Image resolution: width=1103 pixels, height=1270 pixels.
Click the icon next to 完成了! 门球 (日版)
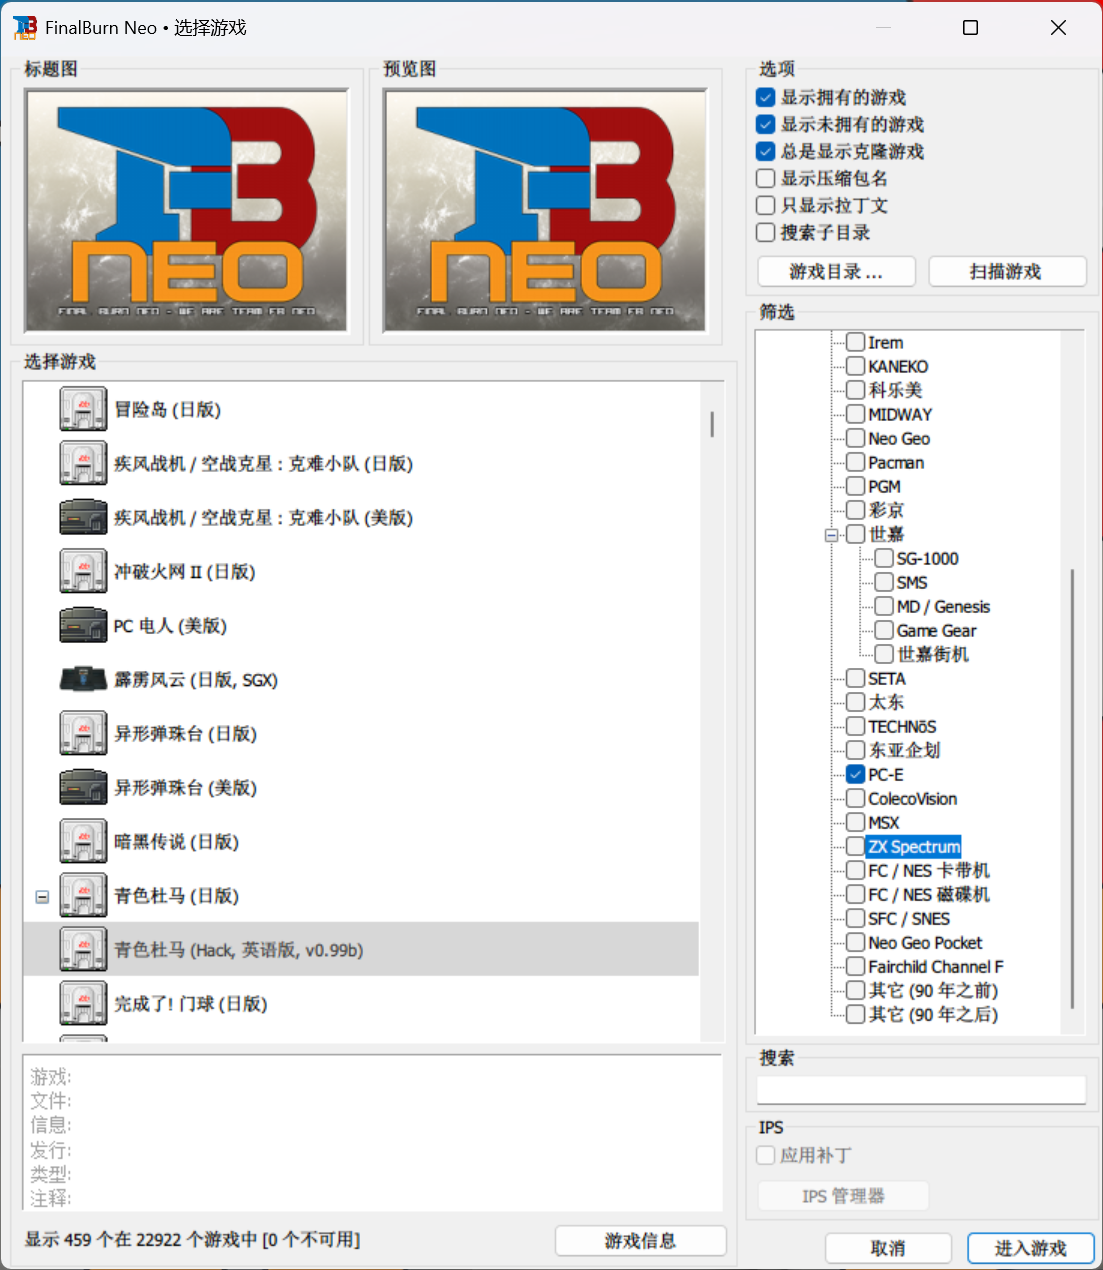coord(83,1003)
